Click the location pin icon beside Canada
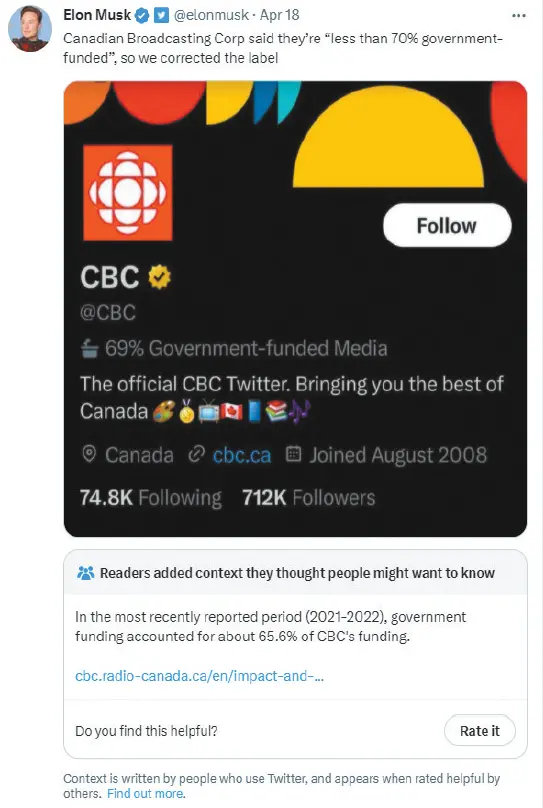543x808 pixels. (89, 454)
